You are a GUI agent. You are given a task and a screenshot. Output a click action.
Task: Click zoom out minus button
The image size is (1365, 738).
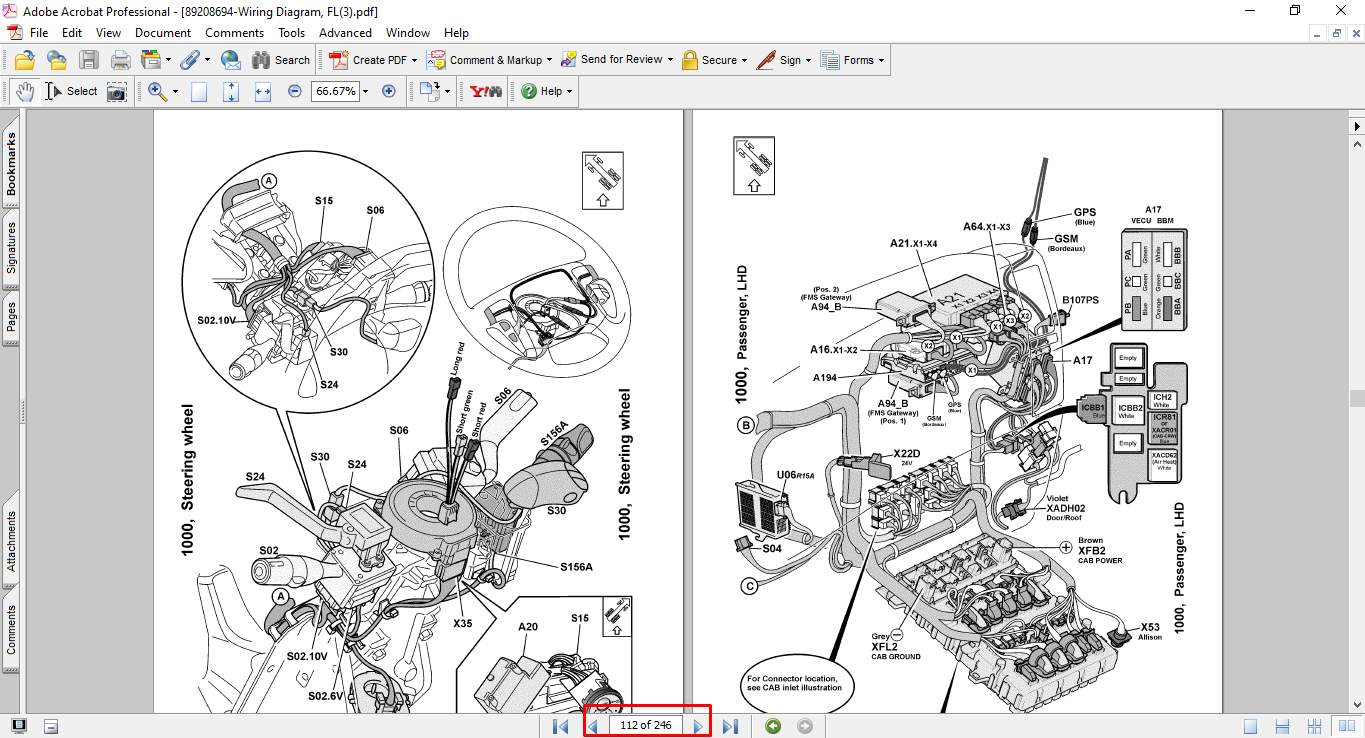pos(295,91)
